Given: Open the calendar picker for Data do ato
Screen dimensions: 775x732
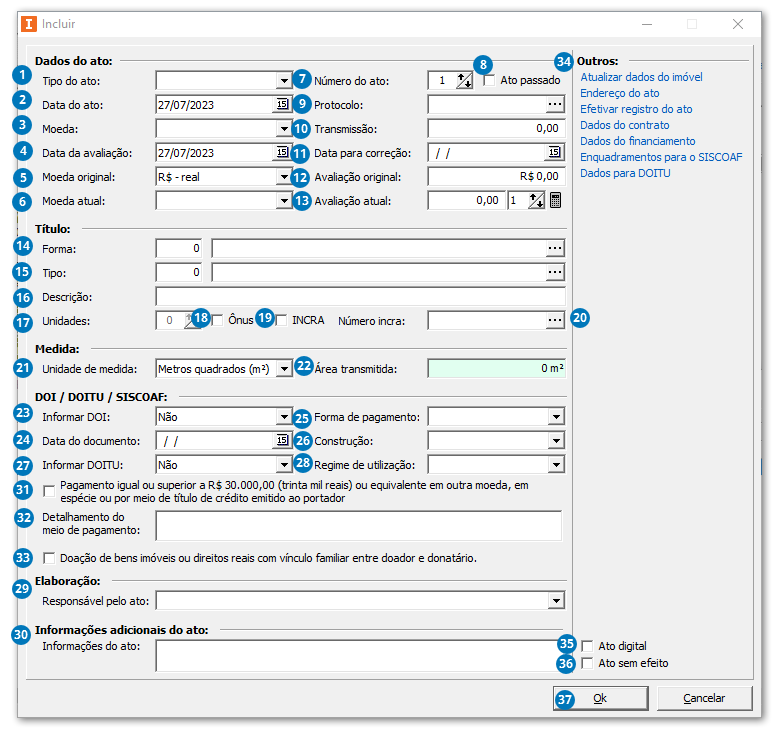Looking at the screenshot, I should (x=281, y=104).
